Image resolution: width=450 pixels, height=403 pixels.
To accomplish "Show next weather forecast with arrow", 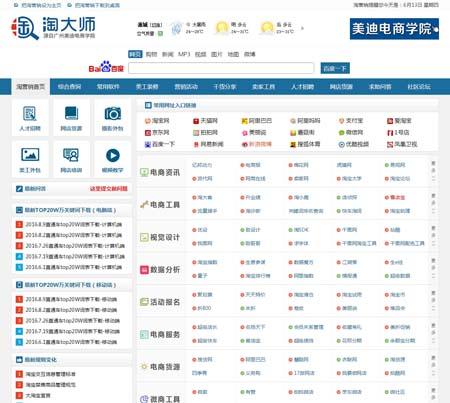I will tap(302, 28).
